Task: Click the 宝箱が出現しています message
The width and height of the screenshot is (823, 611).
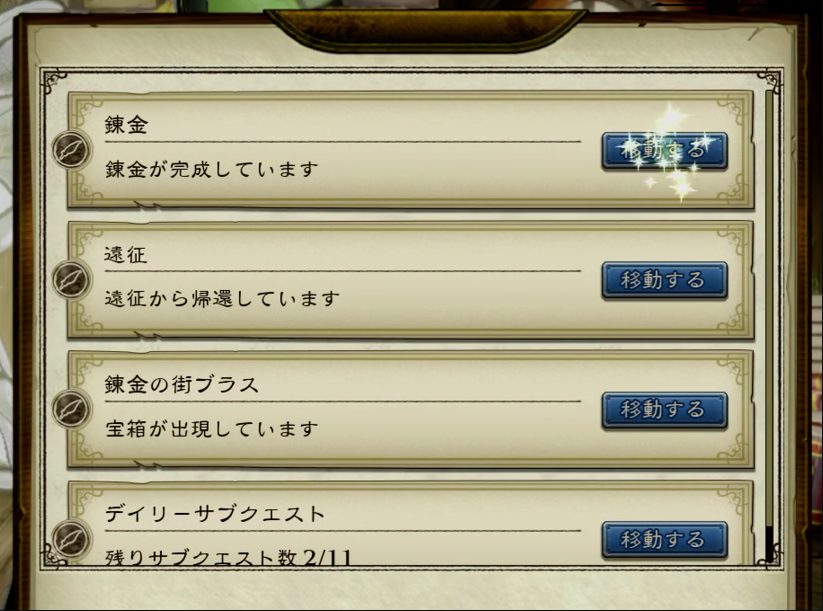Action: [212, 429]
